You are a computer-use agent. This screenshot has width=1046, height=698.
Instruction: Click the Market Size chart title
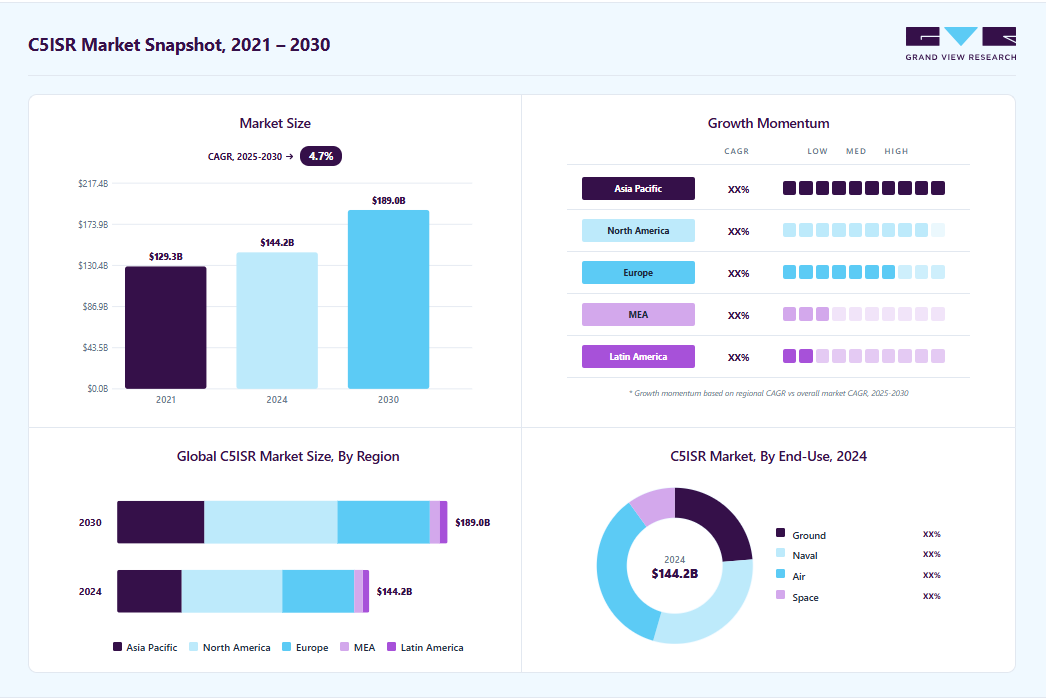275,123
